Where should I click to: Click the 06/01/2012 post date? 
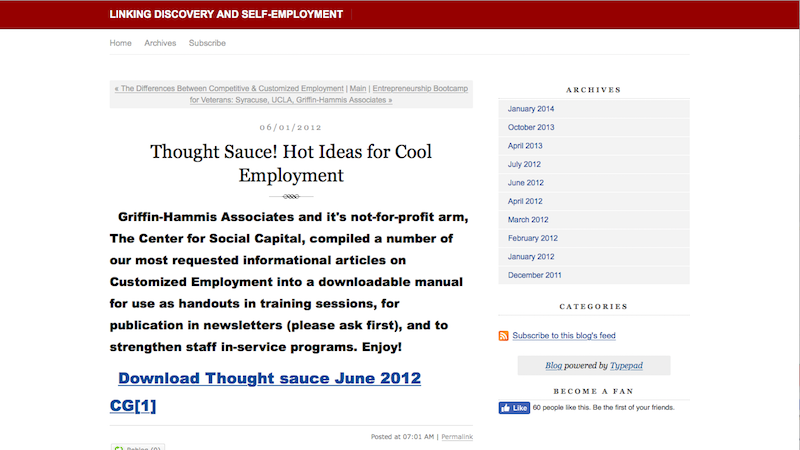[x=291, y=127]
